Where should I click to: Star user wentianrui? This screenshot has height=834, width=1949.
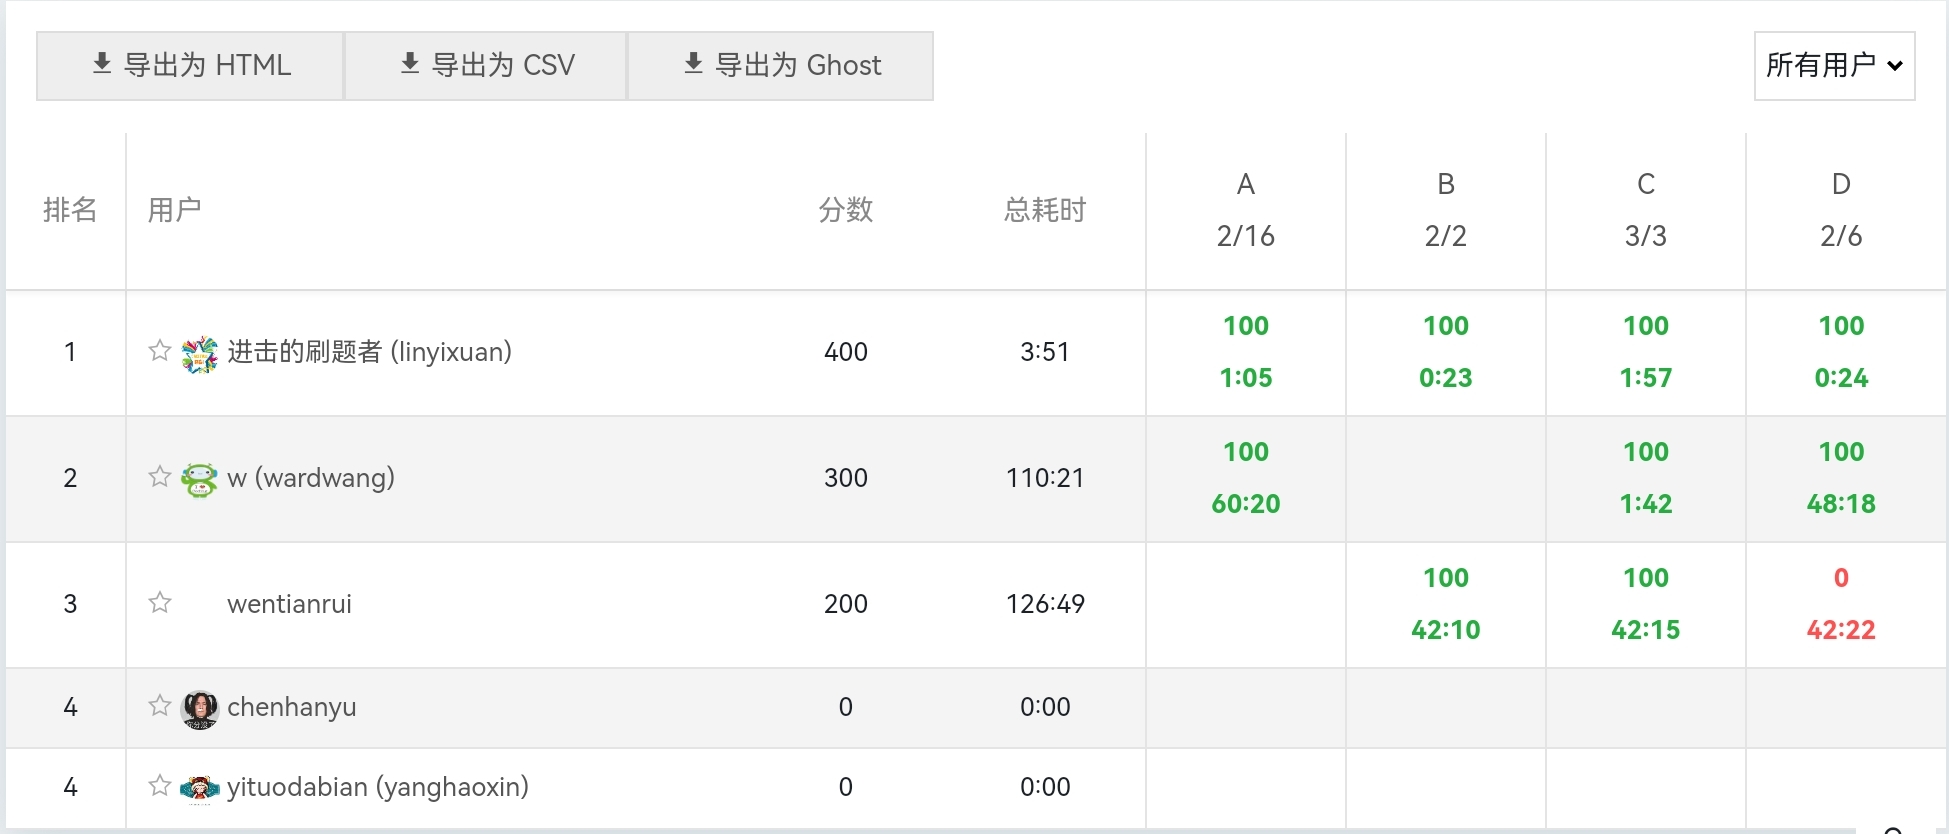coord(159,602)
